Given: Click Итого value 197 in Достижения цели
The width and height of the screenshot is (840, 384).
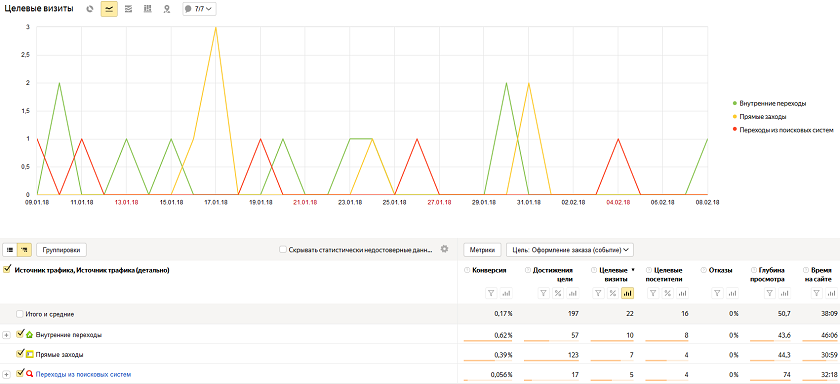Looking at the screenshot, I should [573, 314].
